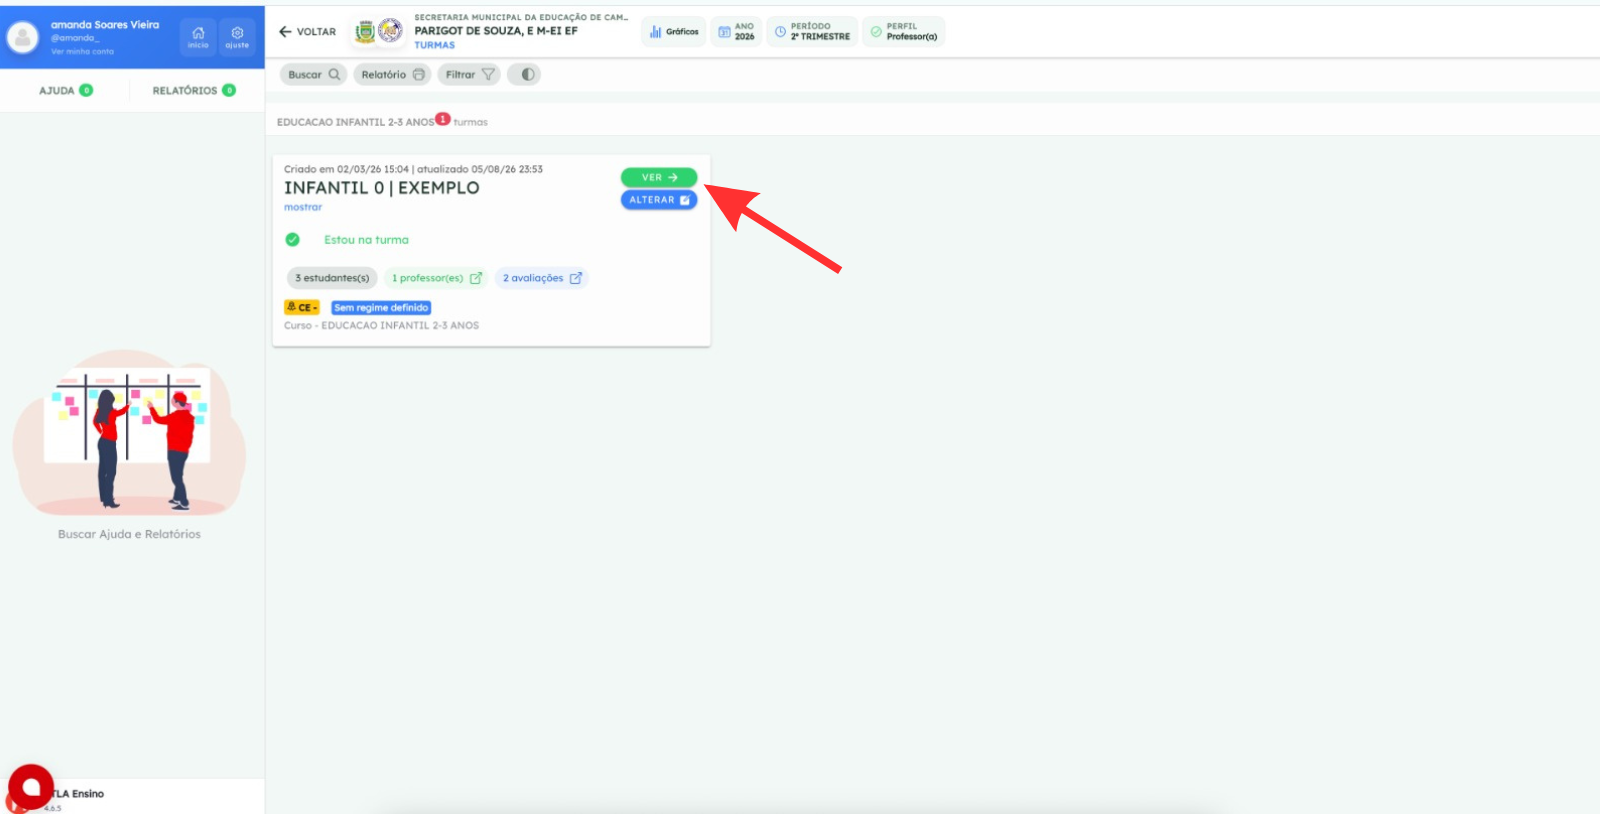The height and width of the screenshot is (814, 1600).
Task: Click the Curso - EDUCACAO INFANTIL 2-3 ANOS text
Action: (x=381, y=326)
